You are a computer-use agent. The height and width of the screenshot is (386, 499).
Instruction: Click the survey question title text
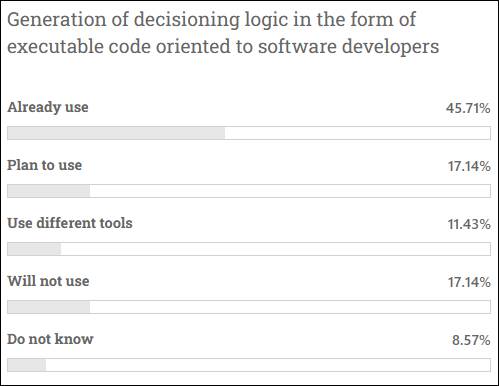point(223,33)
